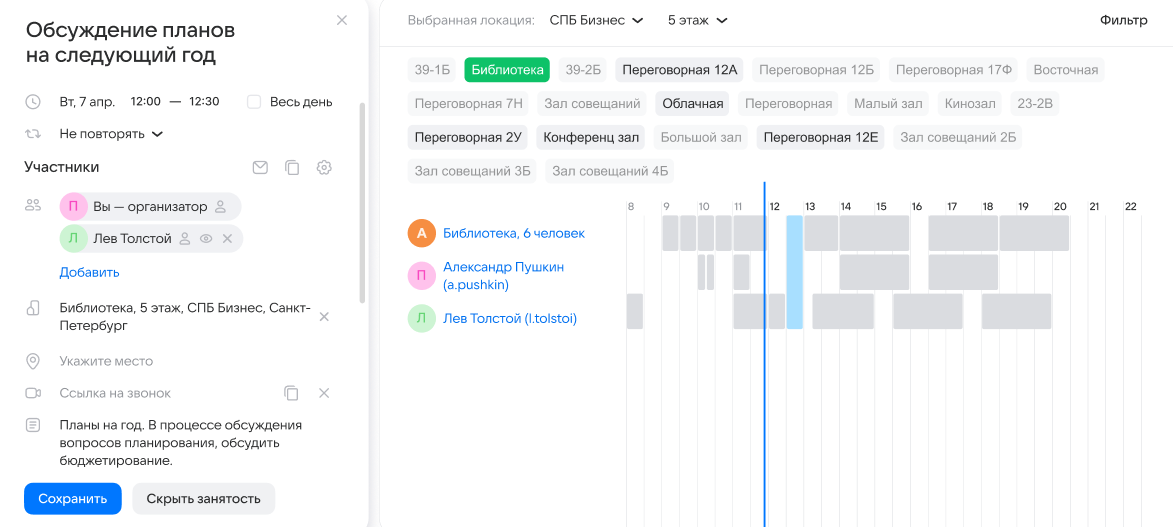The image size is (1173, 527).
Task: Clear the Ссылка на звонок field
Action: [324, 393]
